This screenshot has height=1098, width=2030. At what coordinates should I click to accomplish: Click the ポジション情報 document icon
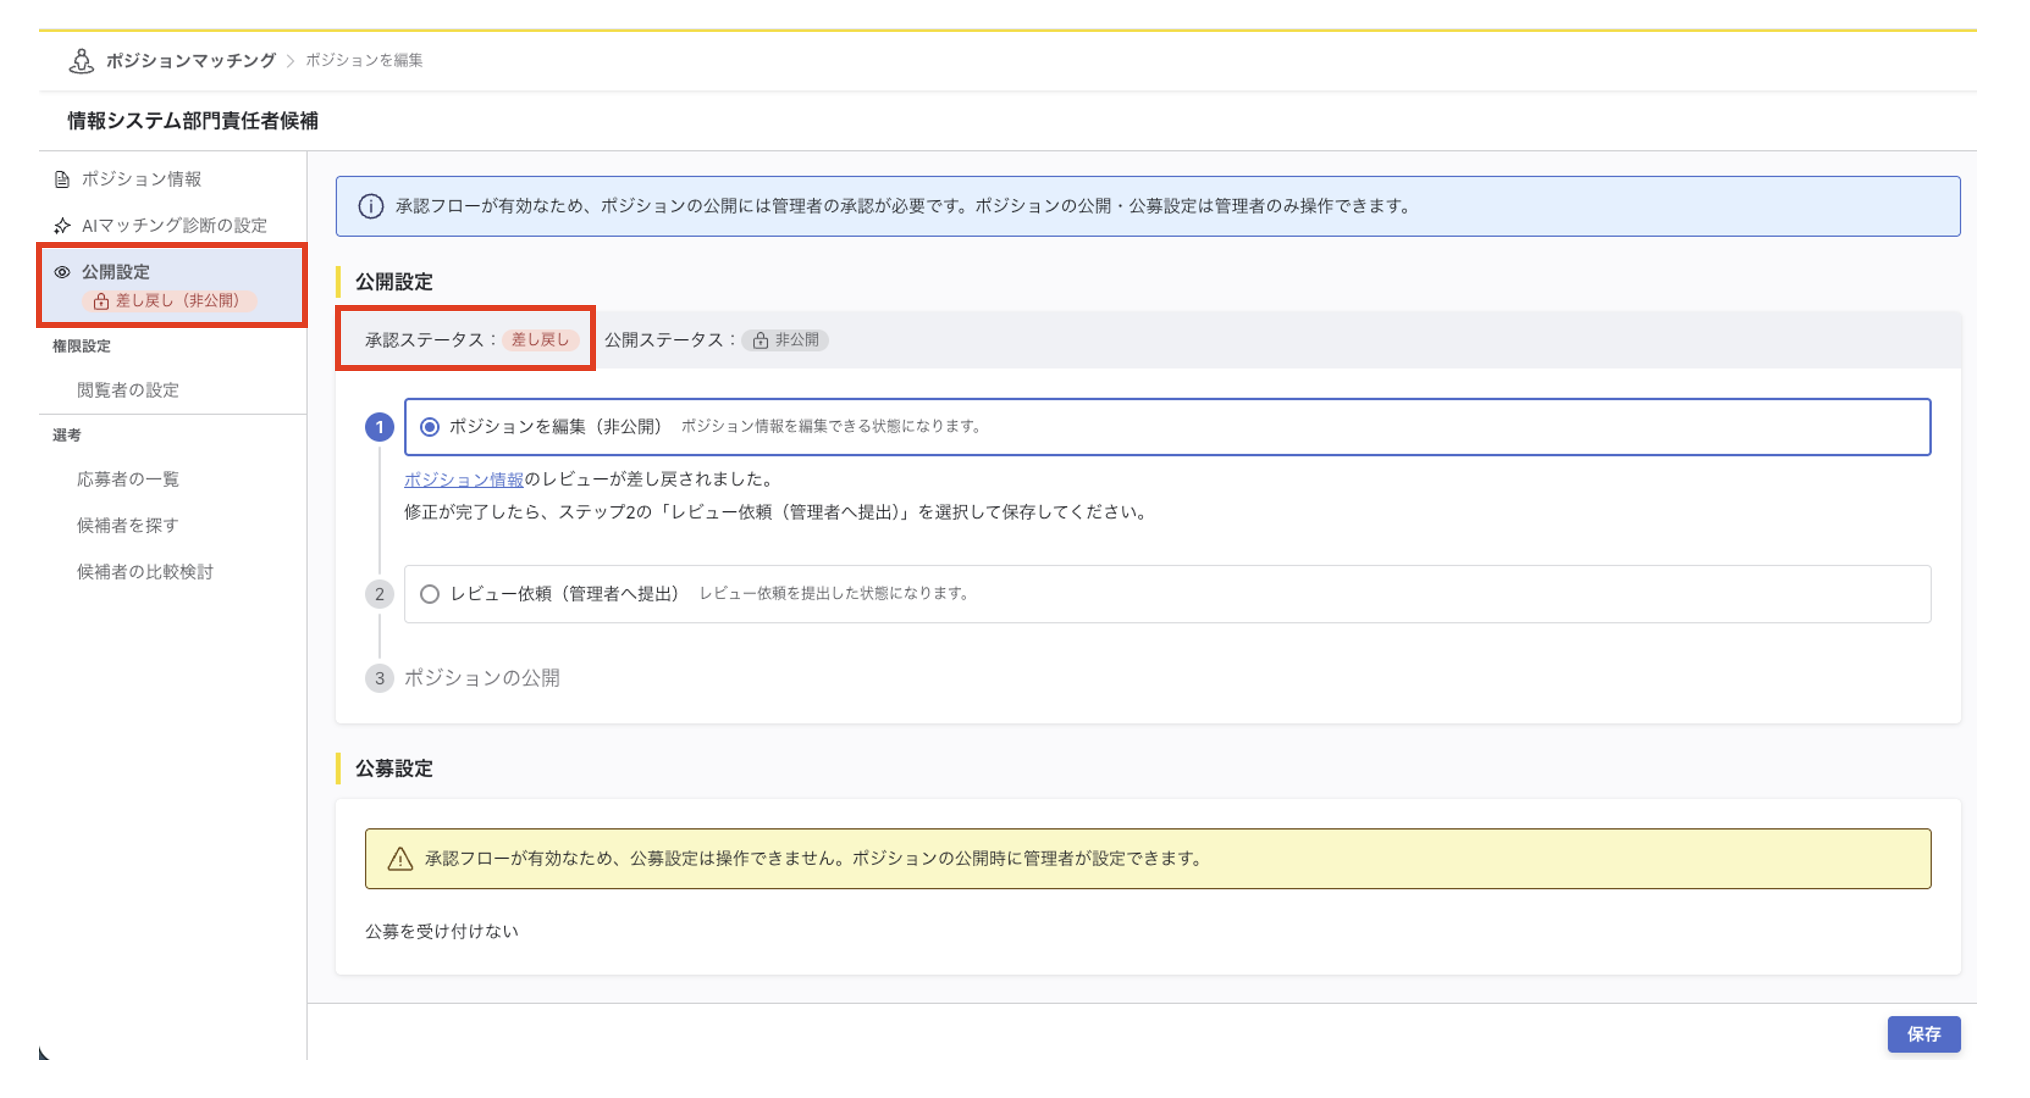[x=62, y=179]
